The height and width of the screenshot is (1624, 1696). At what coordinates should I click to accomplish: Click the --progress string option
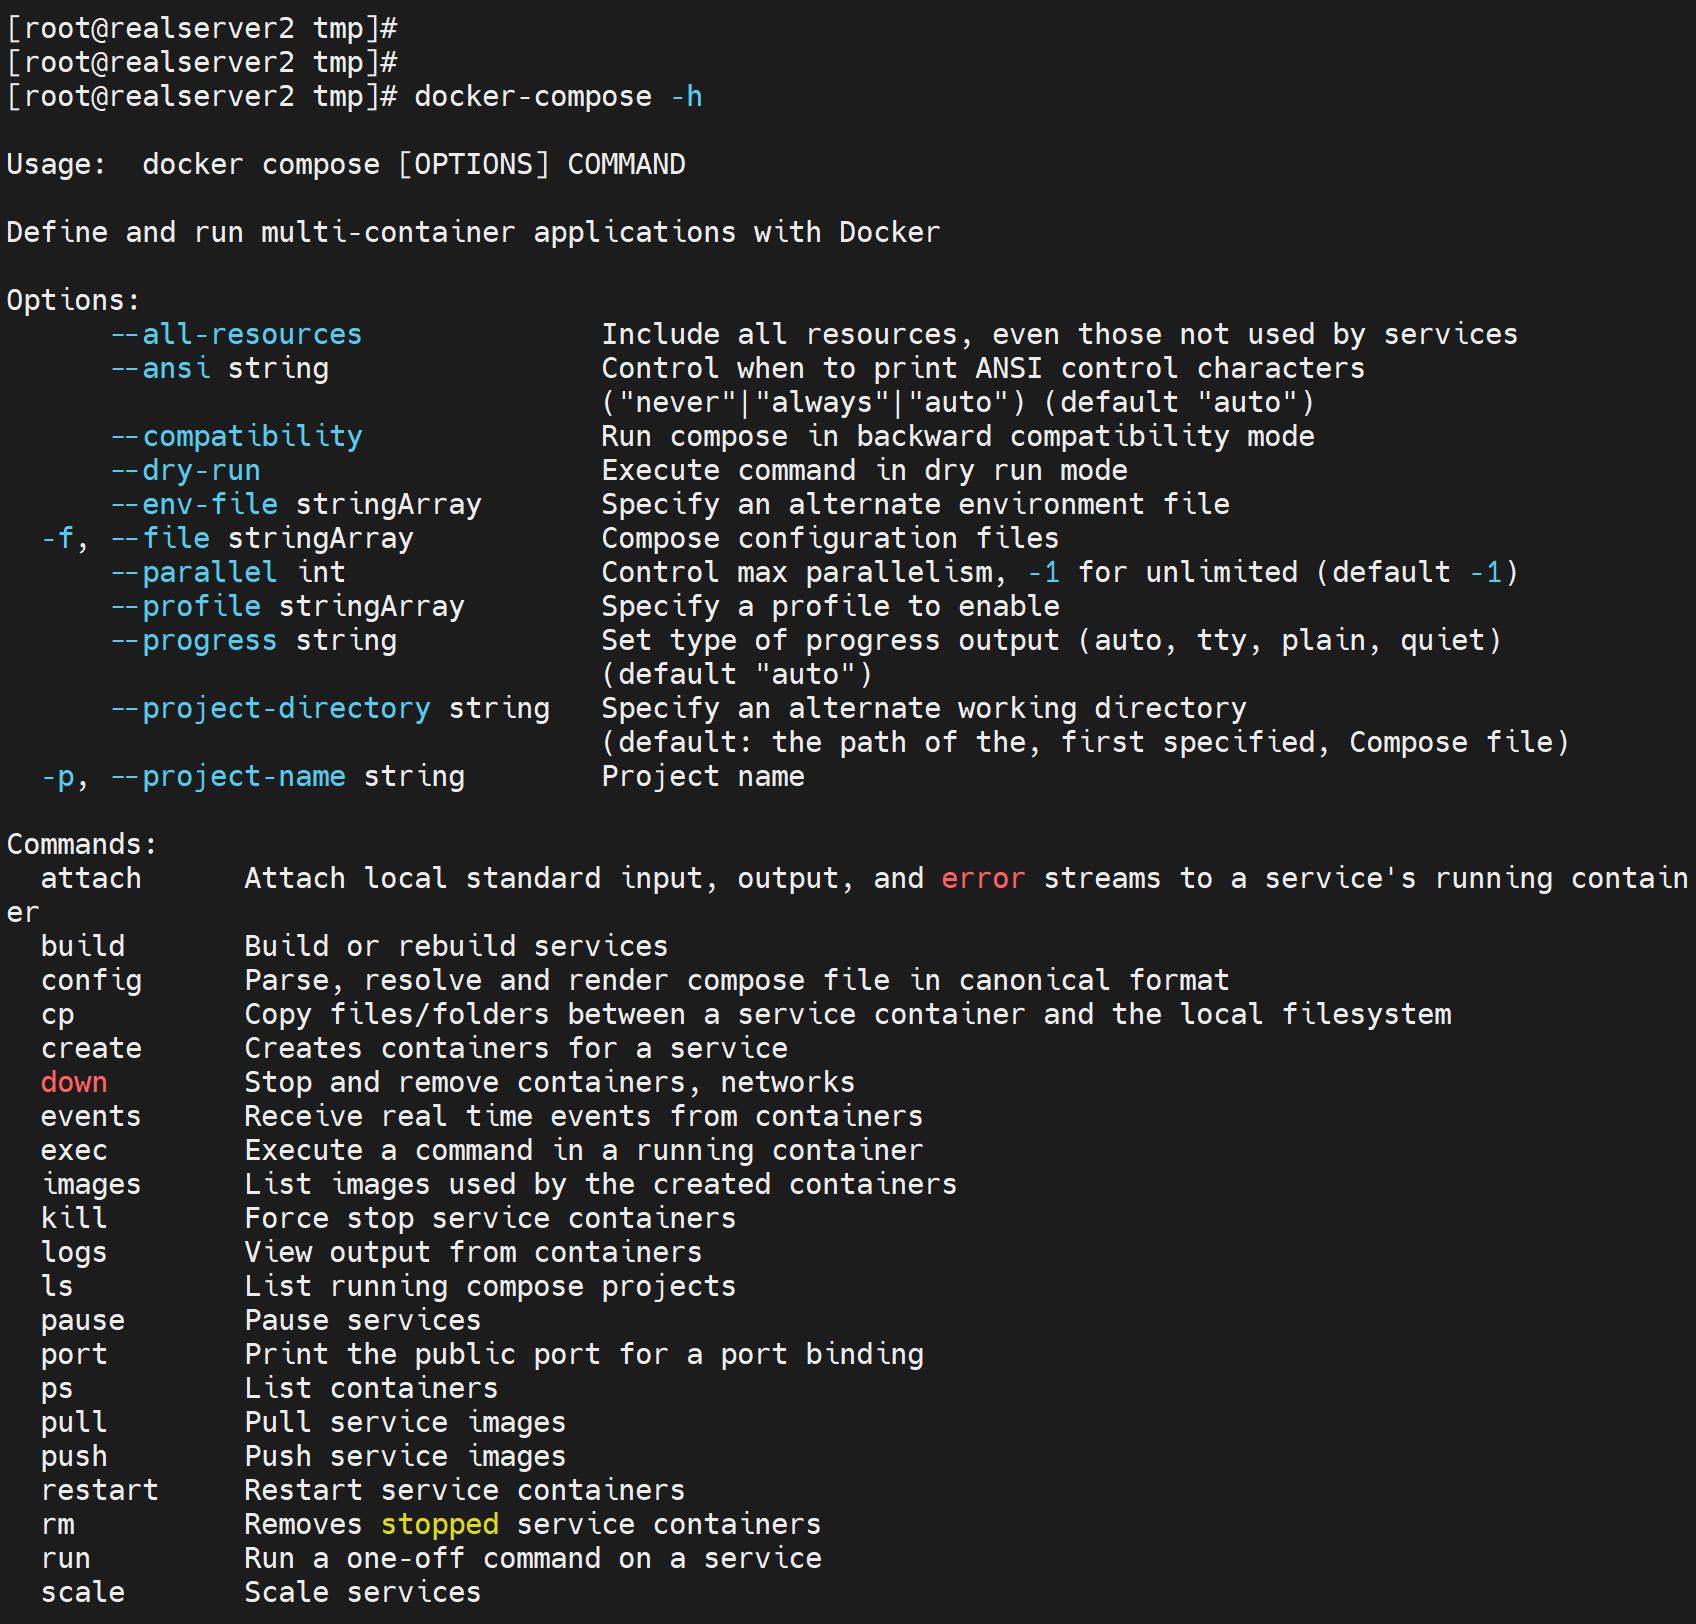click(253, 640)
